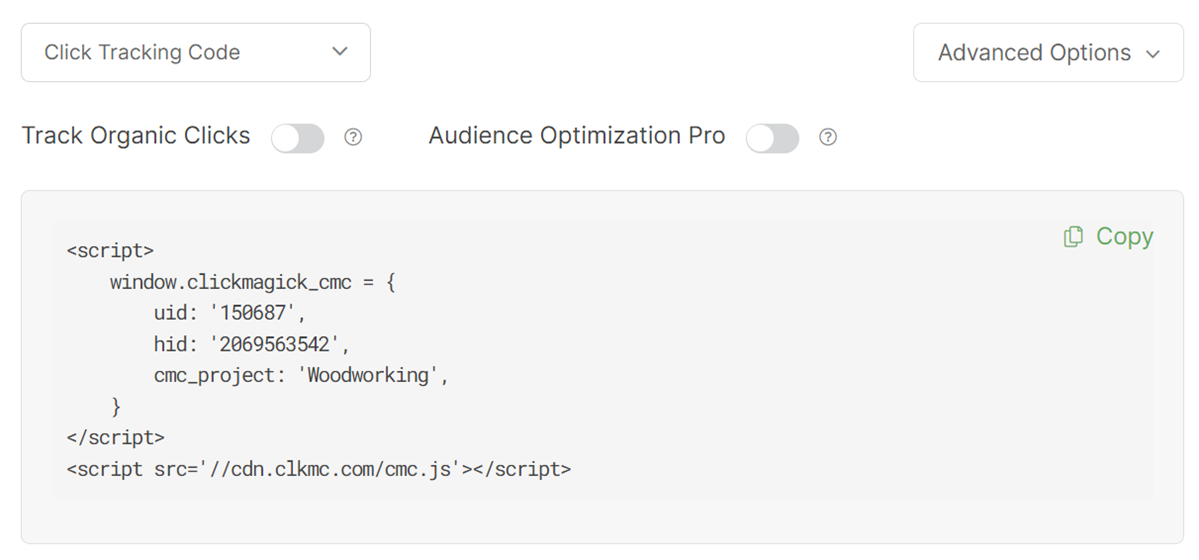Open the Click Tracking Code dropdown
The image size is (1199, 560).
195,53
